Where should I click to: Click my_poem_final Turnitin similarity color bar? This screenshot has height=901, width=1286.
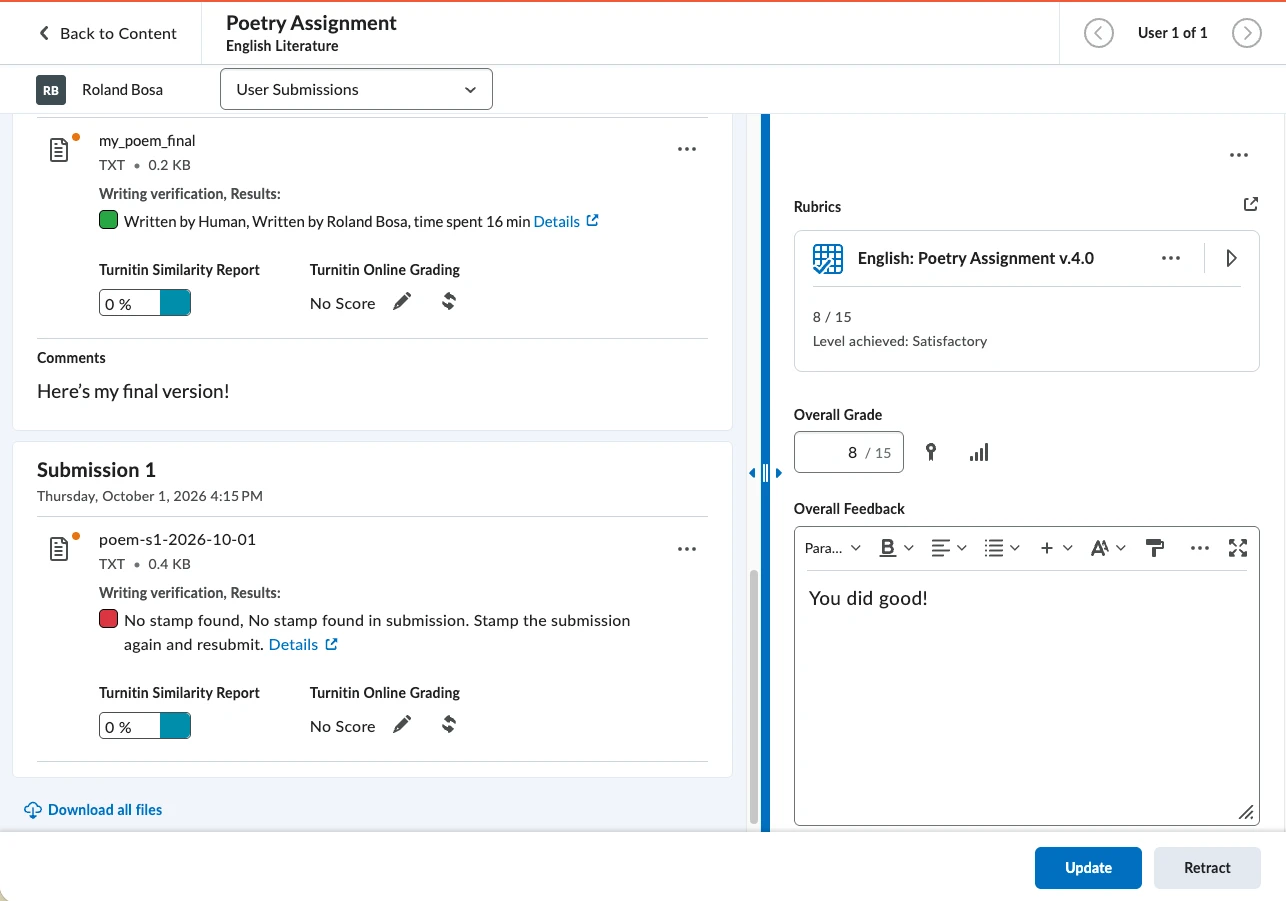point(175,303)
